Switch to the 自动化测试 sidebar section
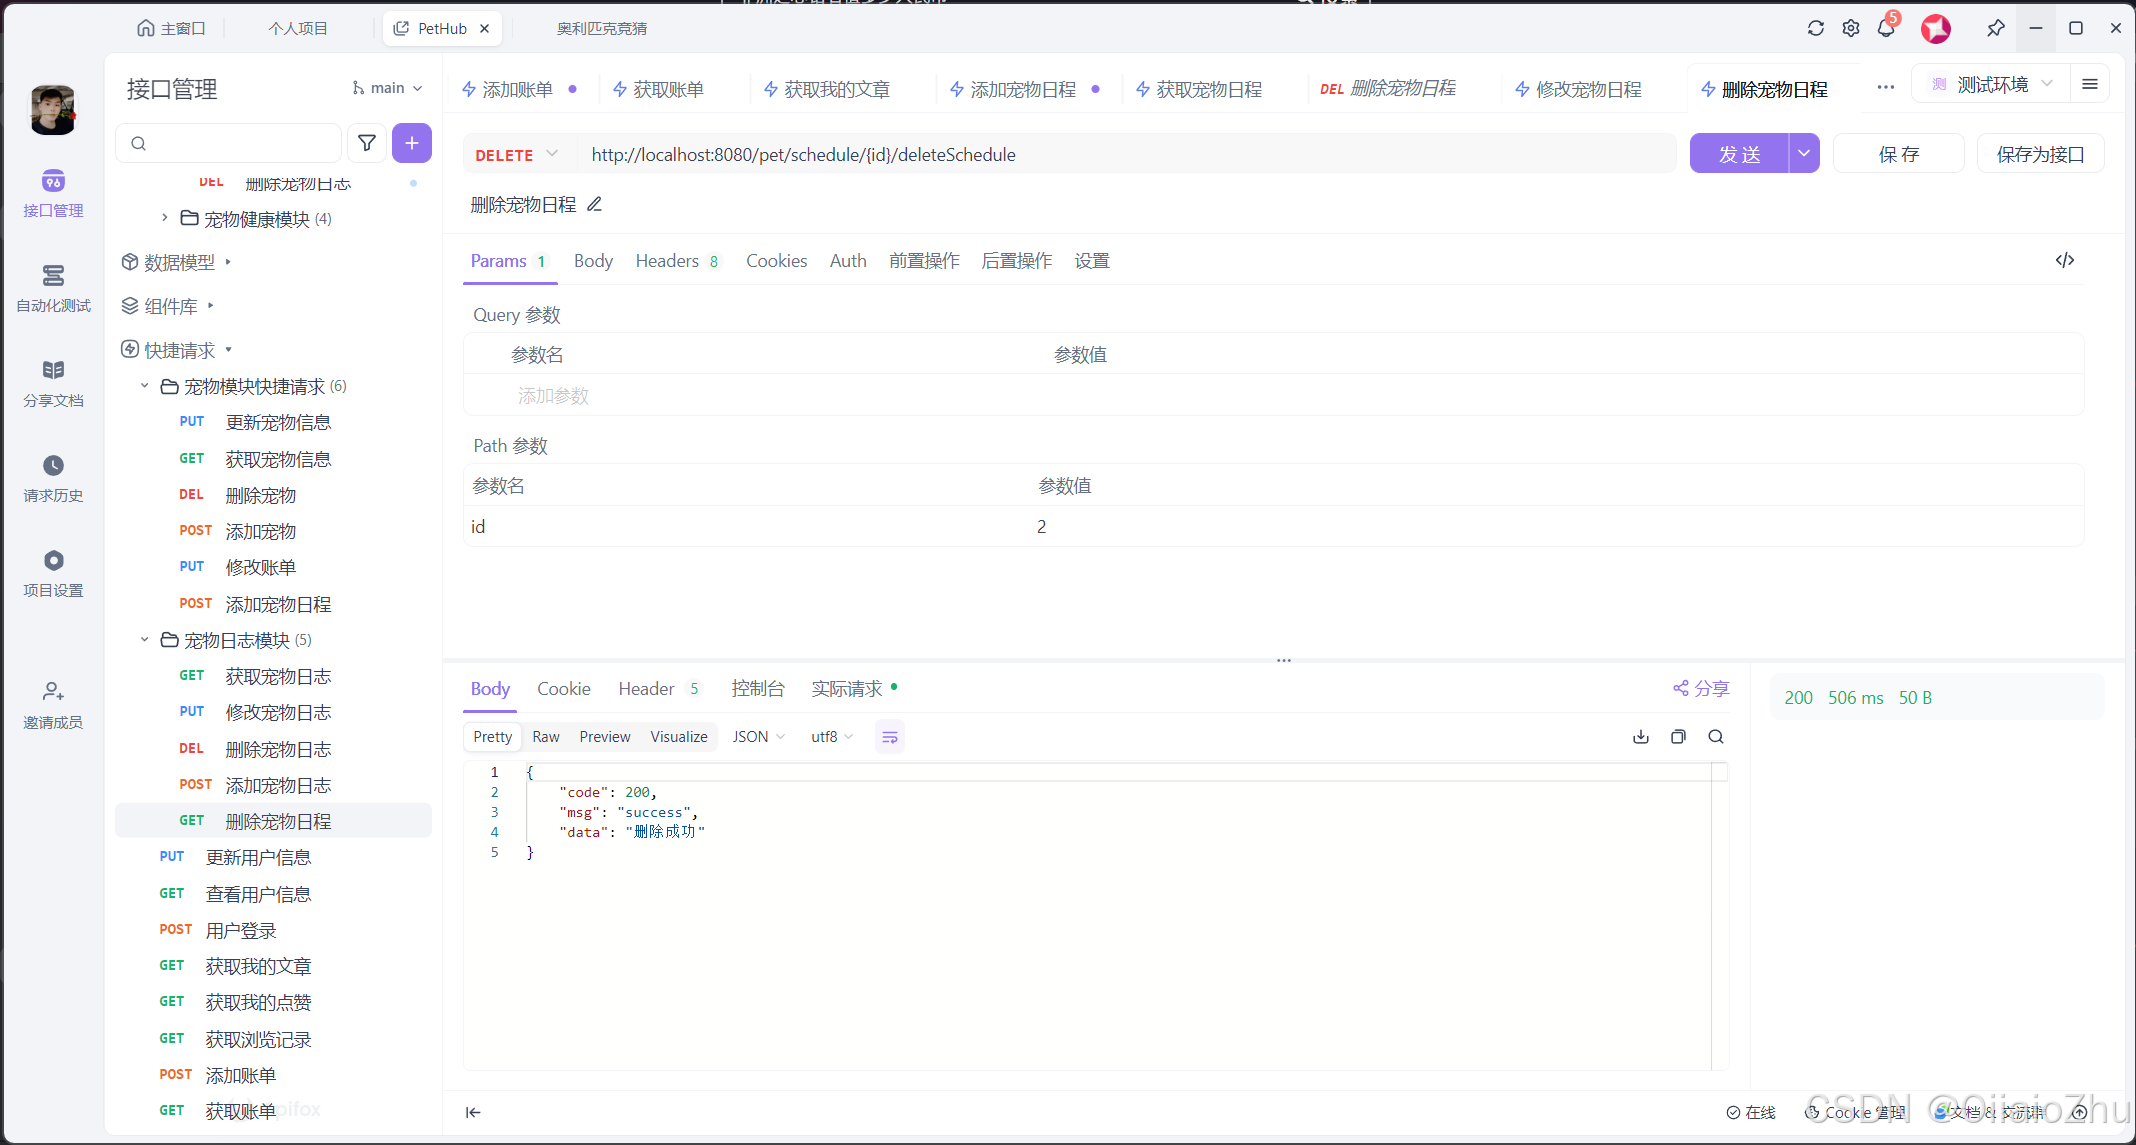 [x=53, y=289]
